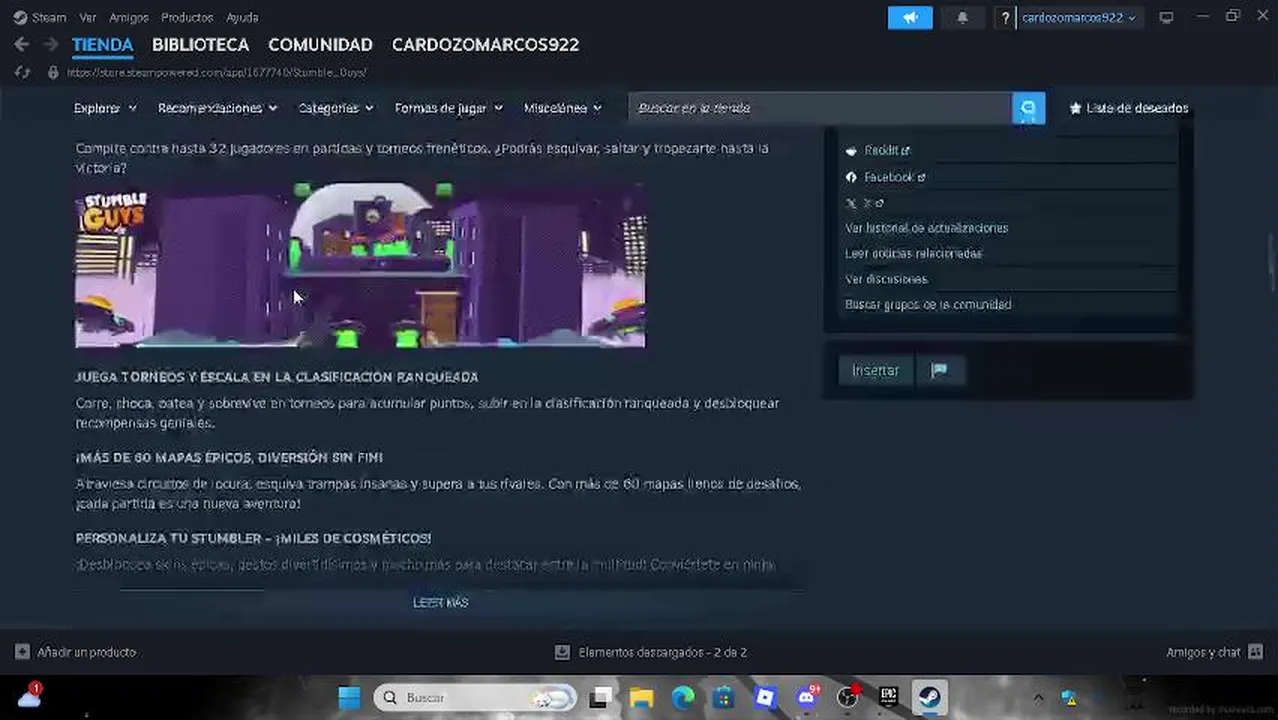Click the downloads icon in the bottom bar
This screenshot has height=720, width=1278.
pos(562,652)
